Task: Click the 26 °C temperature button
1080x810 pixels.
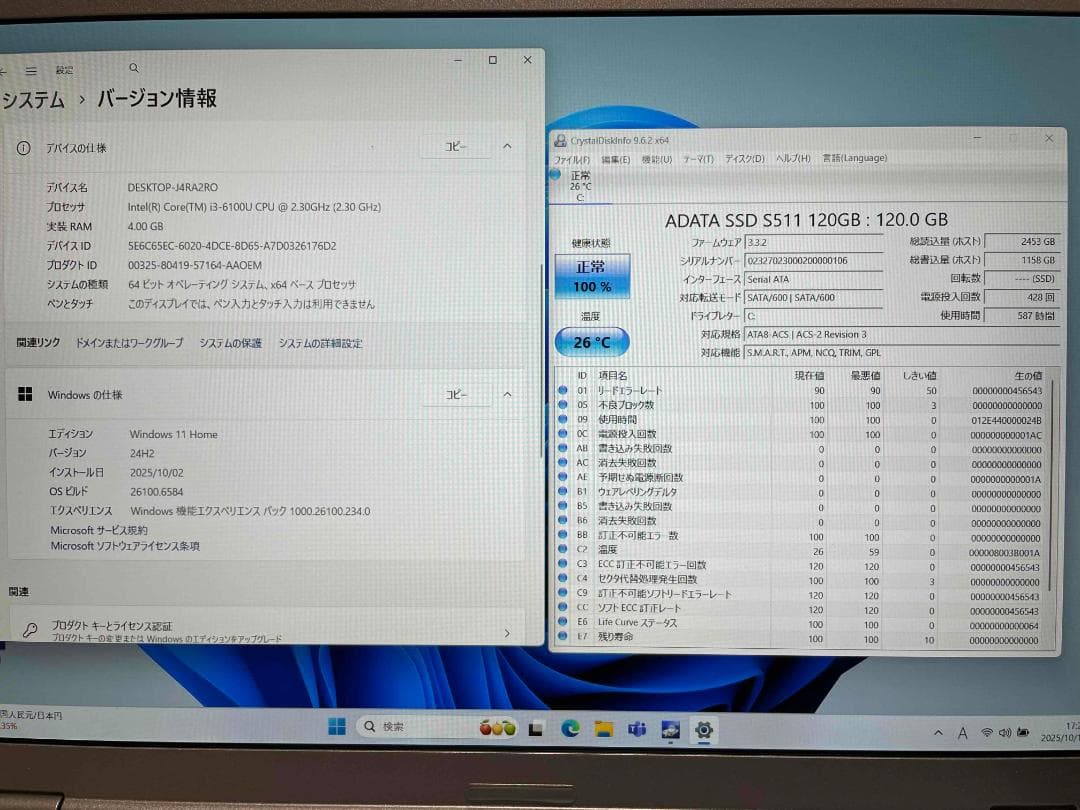Action: pyautogui.click(x=592, y=342)
